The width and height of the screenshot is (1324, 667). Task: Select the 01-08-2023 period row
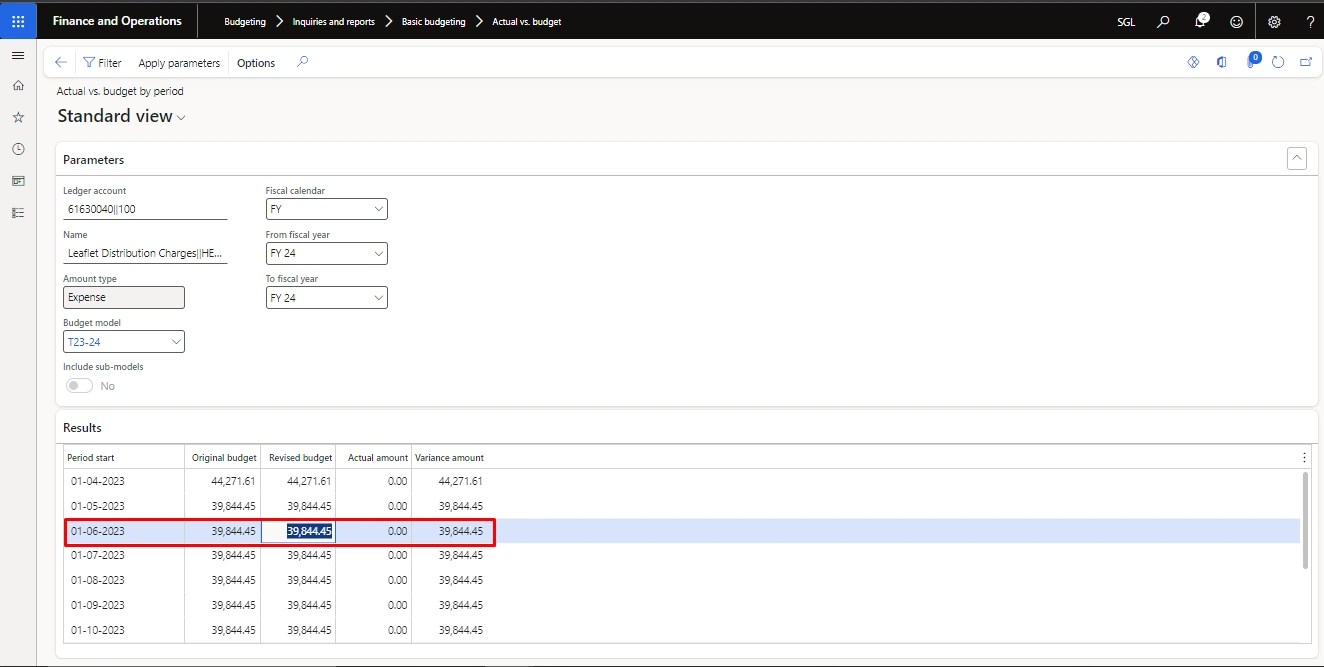pyautogui.click(x=682, y=580)
